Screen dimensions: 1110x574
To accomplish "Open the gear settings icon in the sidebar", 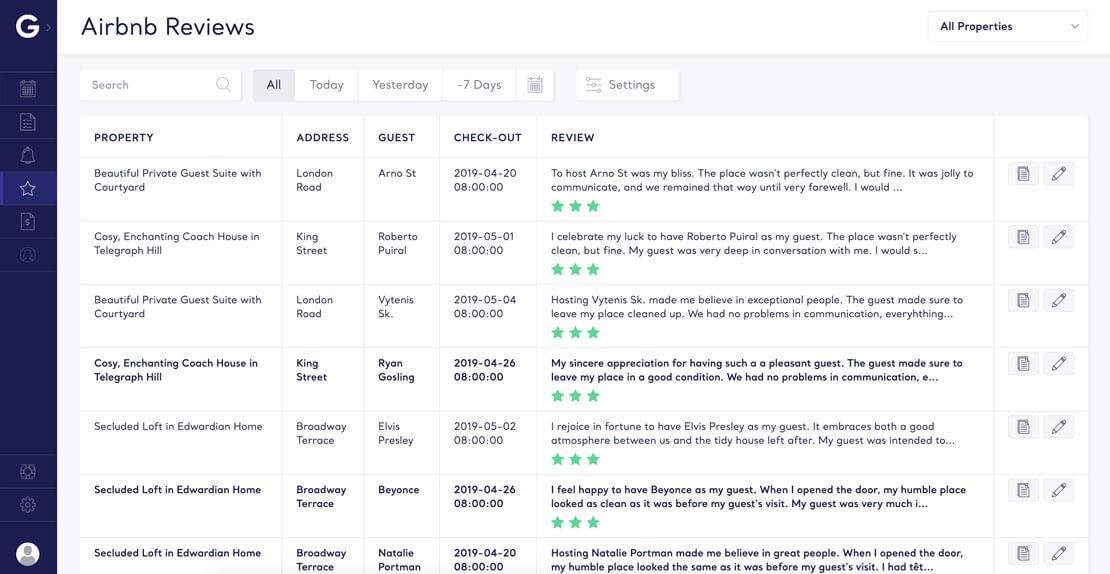I will 28,505.
